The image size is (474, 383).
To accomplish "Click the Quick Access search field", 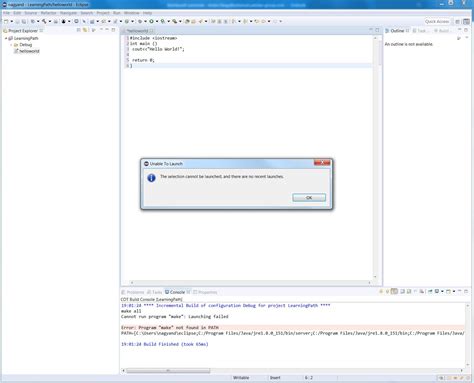I will 437,21.
